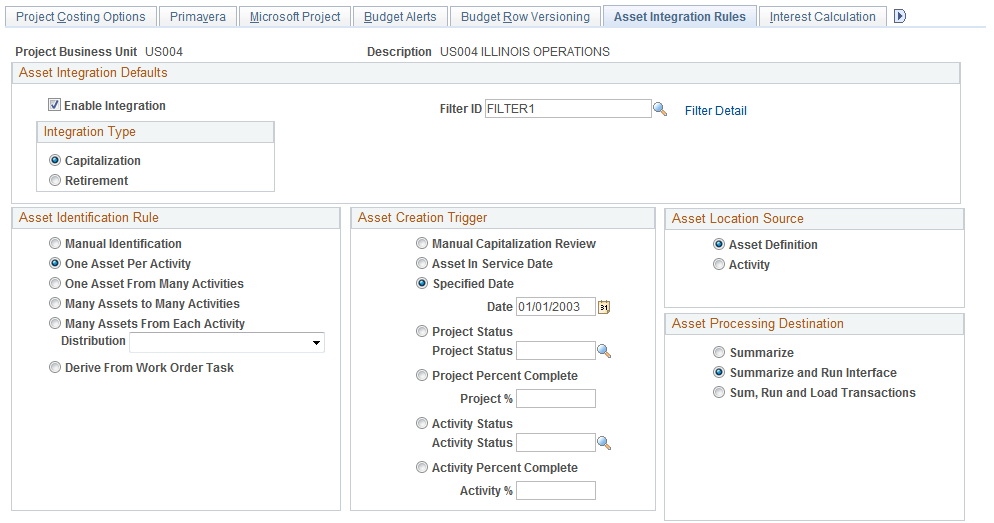This screenshot has height=523, width=994.
Task: Open Activity Status lookup magnifier
Action: tap(604, 443)
